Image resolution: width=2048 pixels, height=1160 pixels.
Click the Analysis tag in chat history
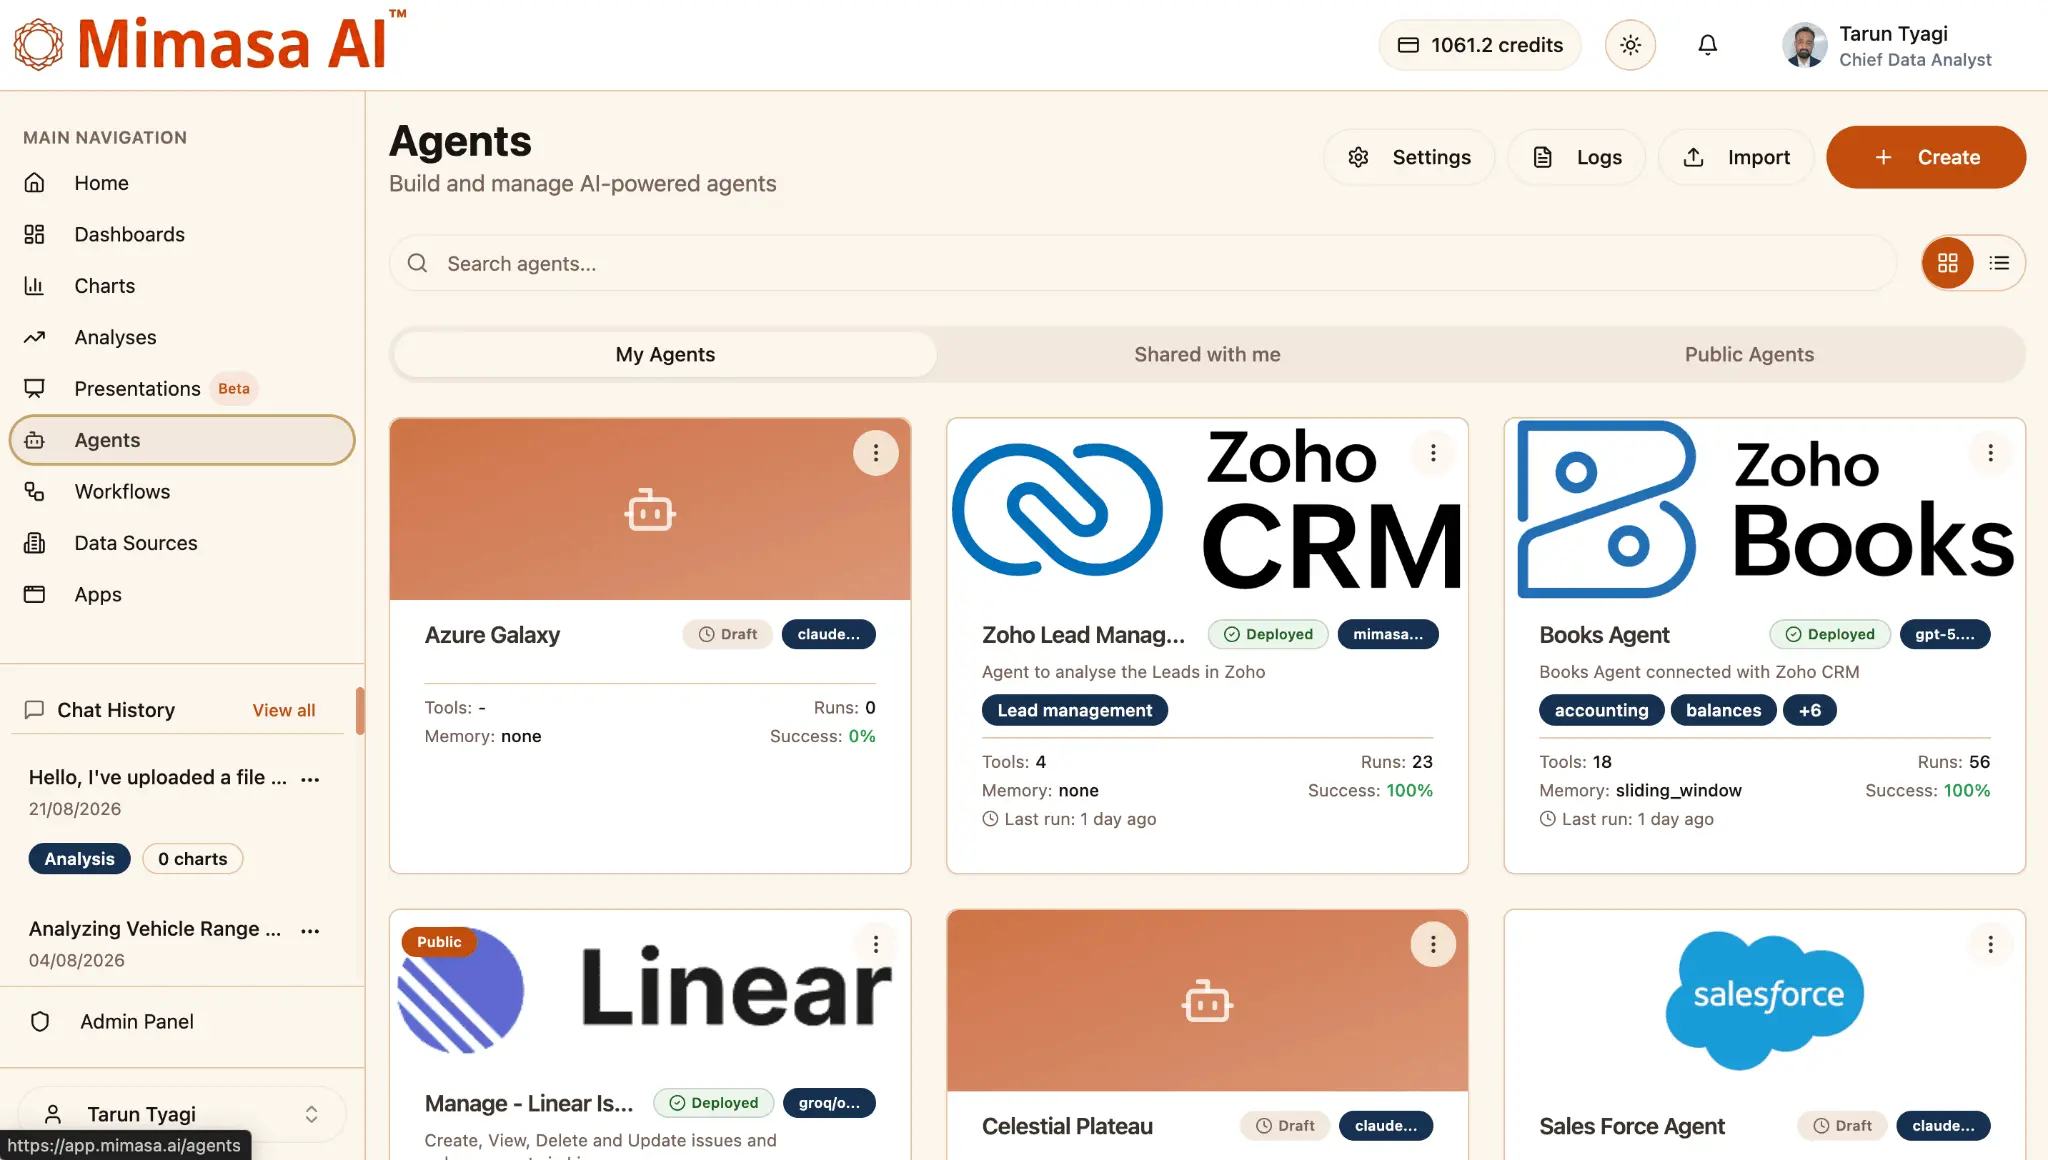[79, 859]
